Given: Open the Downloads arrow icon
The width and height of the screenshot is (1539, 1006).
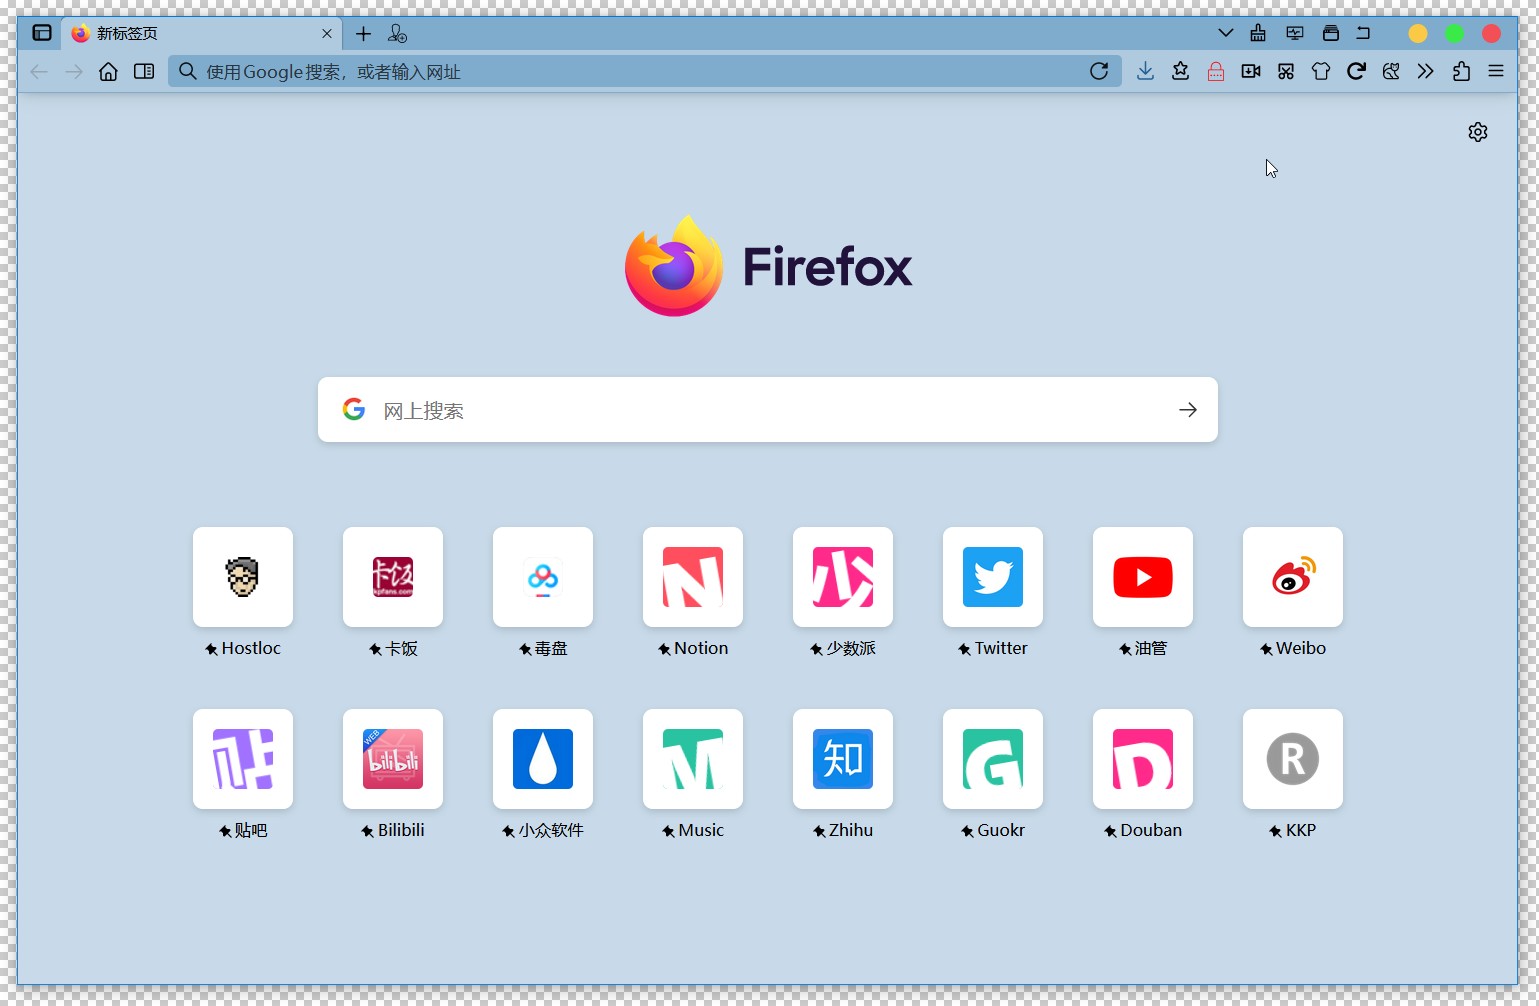Looking at the screenshot, I should tap(1145, 71).
